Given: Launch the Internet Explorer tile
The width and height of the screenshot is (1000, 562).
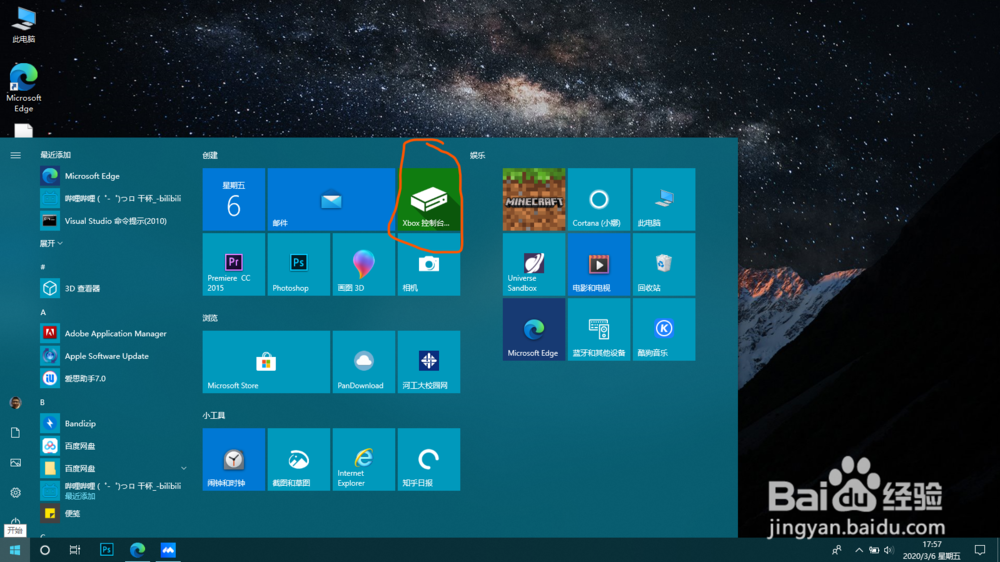Looking at the screenshot, I should (364, 459).
